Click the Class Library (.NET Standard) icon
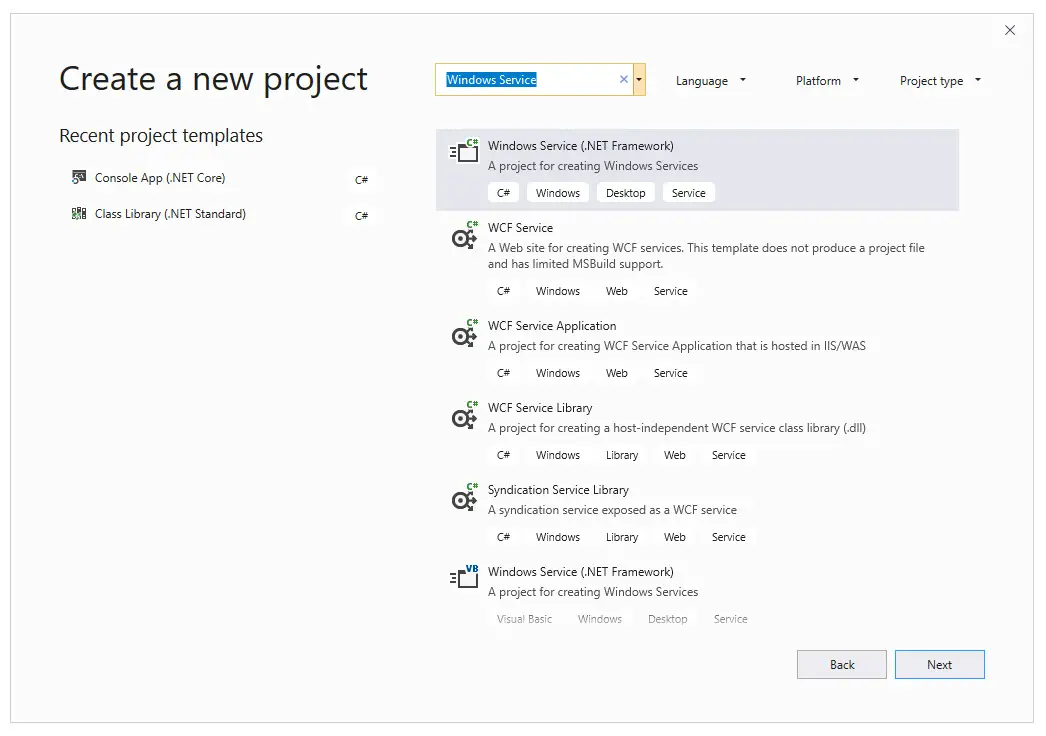 click(x=79, y=214)
